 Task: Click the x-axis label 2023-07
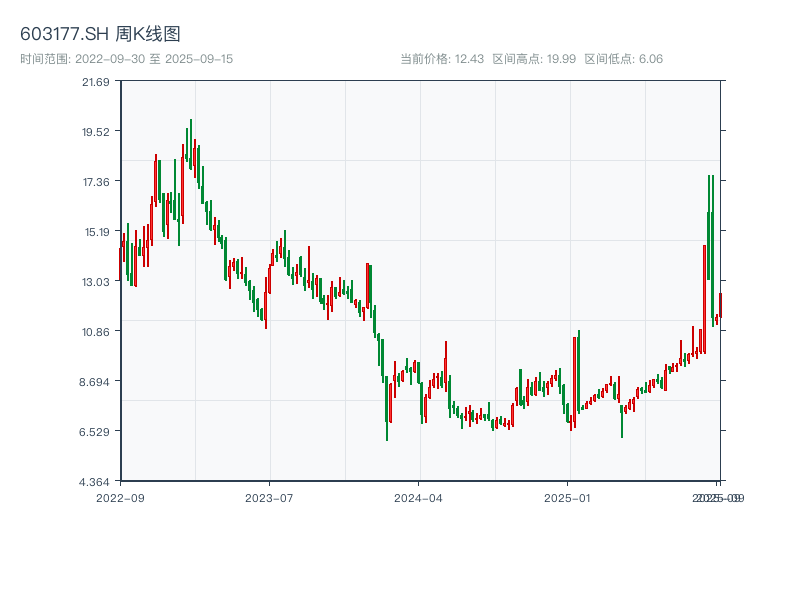[x=269, y=498]
